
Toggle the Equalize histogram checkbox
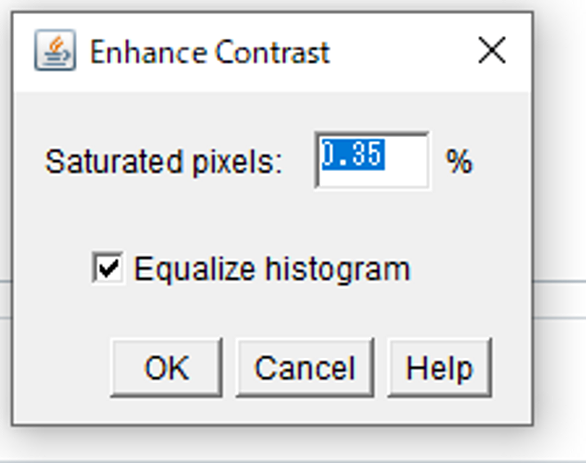tap(108, 268)
